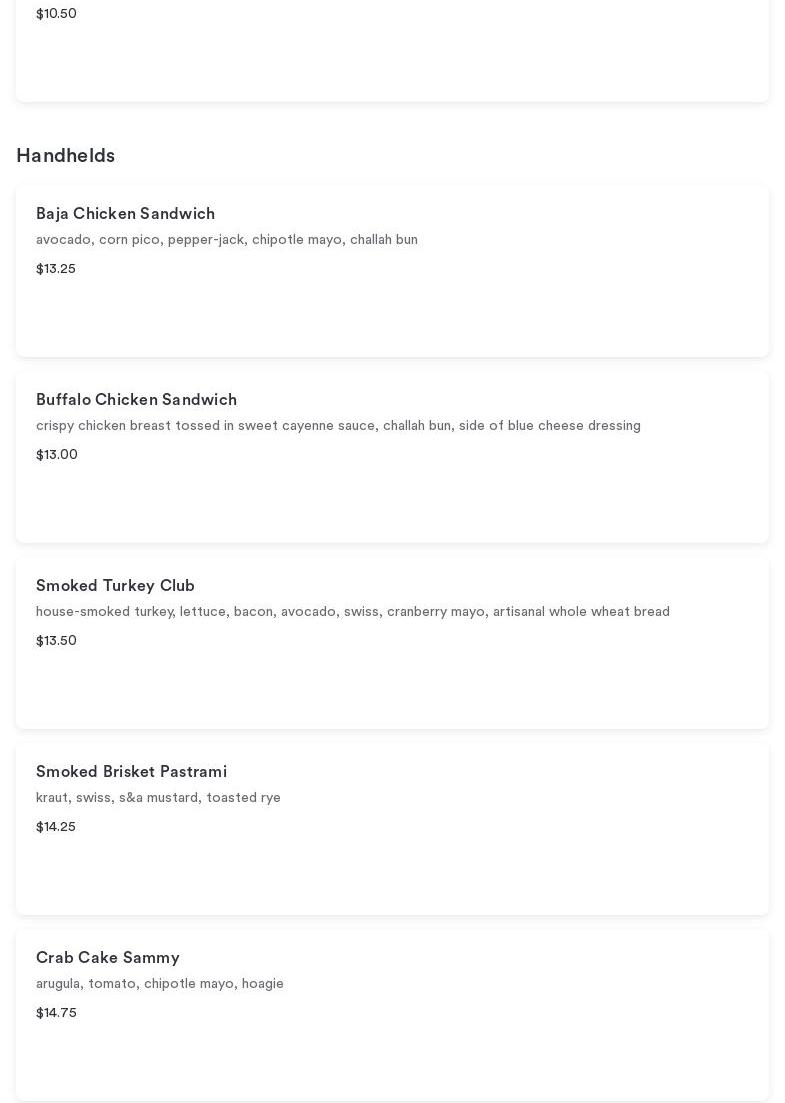Click the house-smoked turkey description text
Screen dimensions: 785x1103
tap(353, 612)
